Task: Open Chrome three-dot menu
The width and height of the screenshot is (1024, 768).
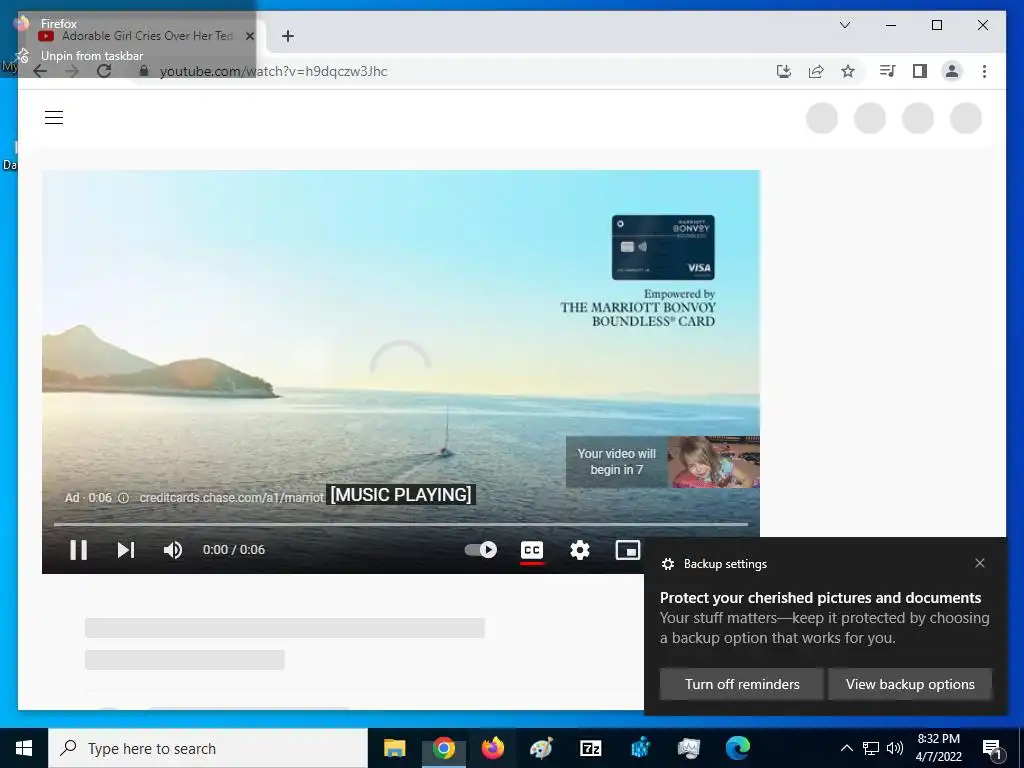Action: (984, 71)
